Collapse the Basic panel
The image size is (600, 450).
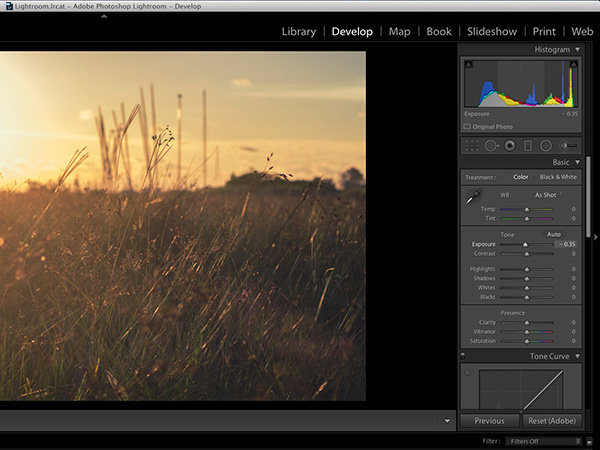click(577, 162)
